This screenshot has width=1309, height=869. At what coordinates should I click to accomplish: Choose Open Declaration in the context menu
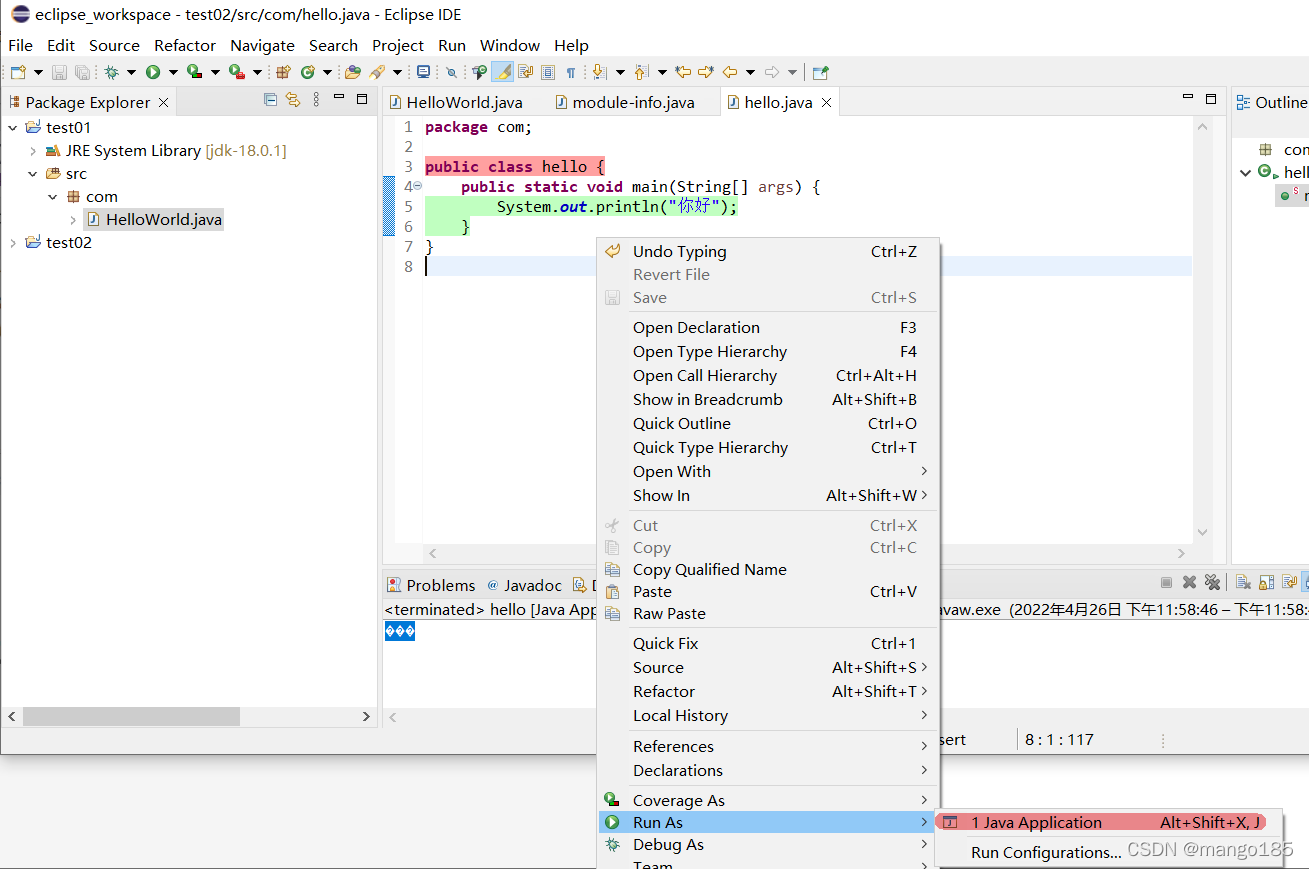pos(767,327)
